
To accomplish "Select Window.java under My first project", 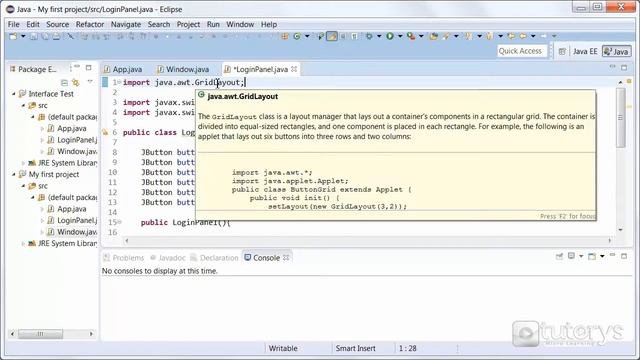I will [x=77, y=232].
